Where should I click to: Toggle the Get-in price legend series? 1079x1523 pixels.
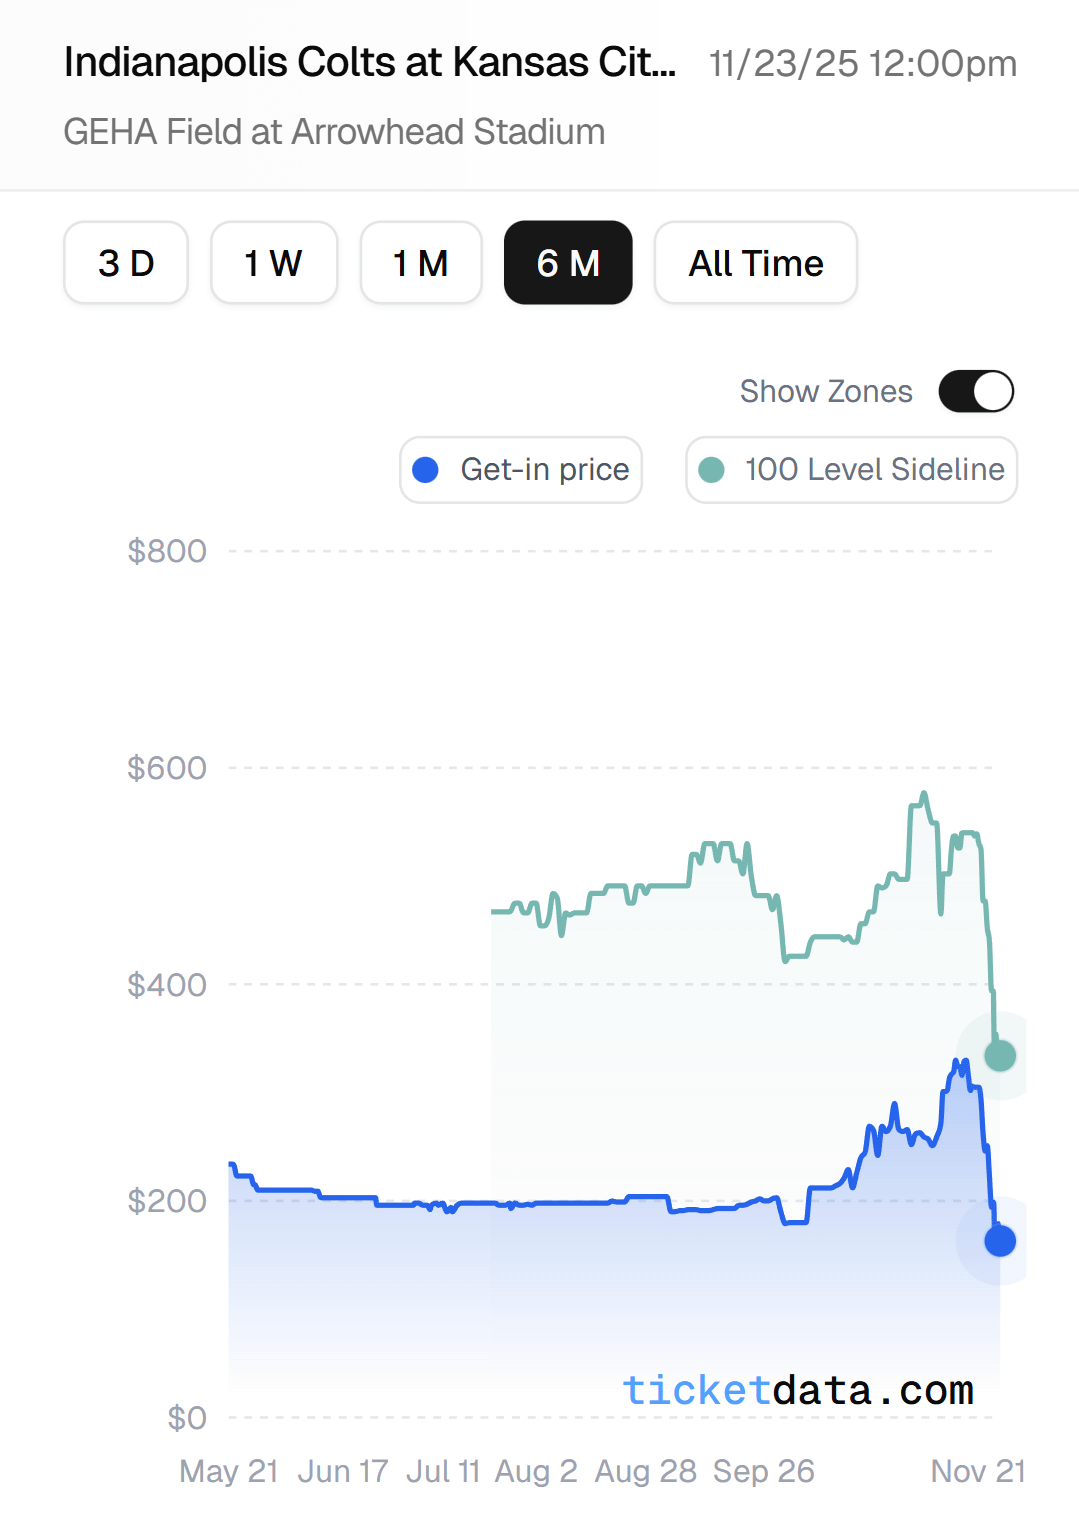coord(521,470)
